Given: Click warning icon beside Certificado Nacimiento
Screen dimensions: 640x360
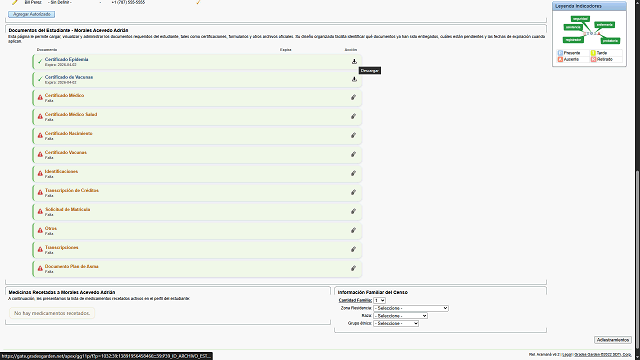Looking at the screenshot, I should pyautogui.click(x=40, y=136).
